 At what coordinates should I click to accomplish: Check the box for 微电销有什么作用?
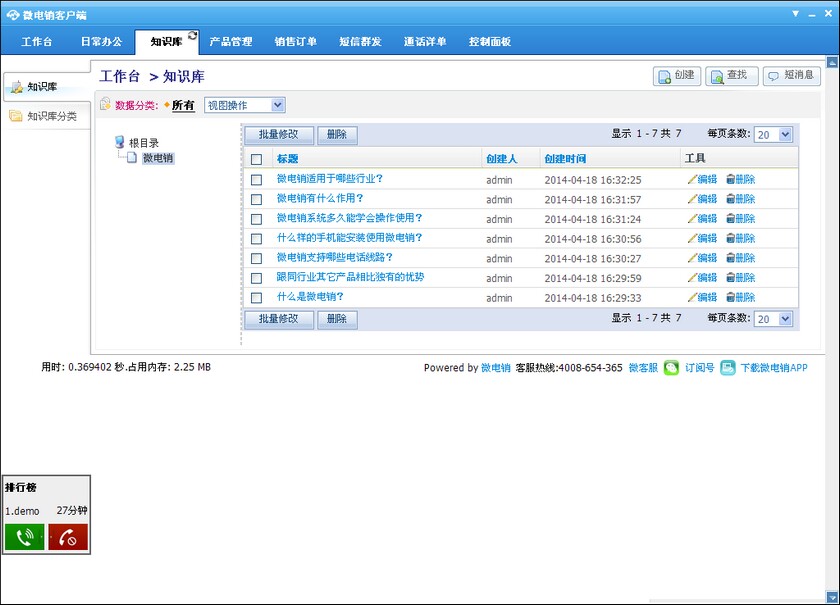click(x=257, y=200)
